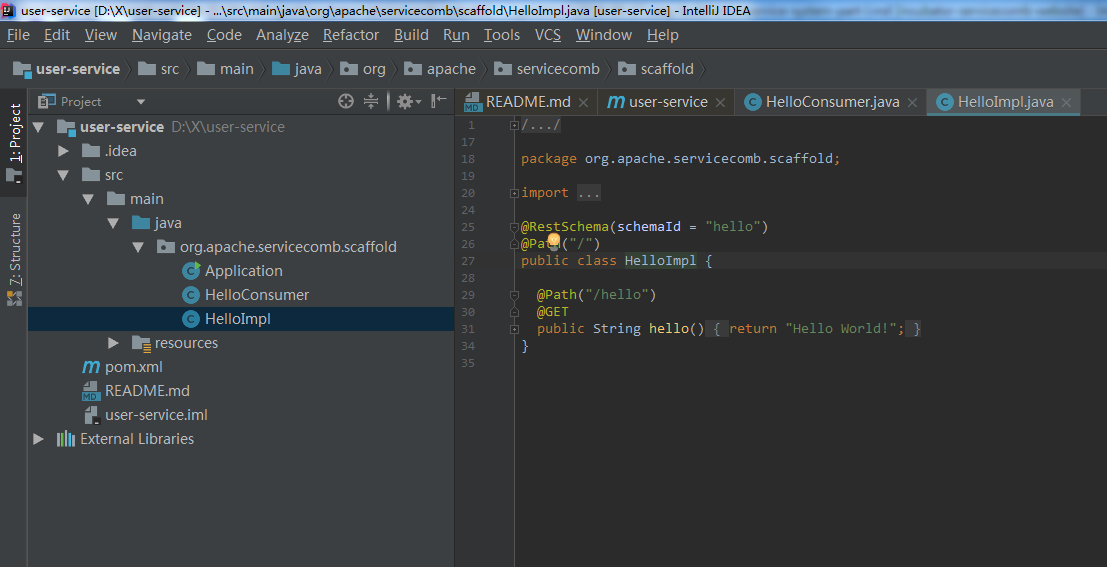Image resolution: width=1107 pixels, height=567 pixels.
Task: Expand the .idea folder
Action: pyautogui.click(x=64, y=151)
